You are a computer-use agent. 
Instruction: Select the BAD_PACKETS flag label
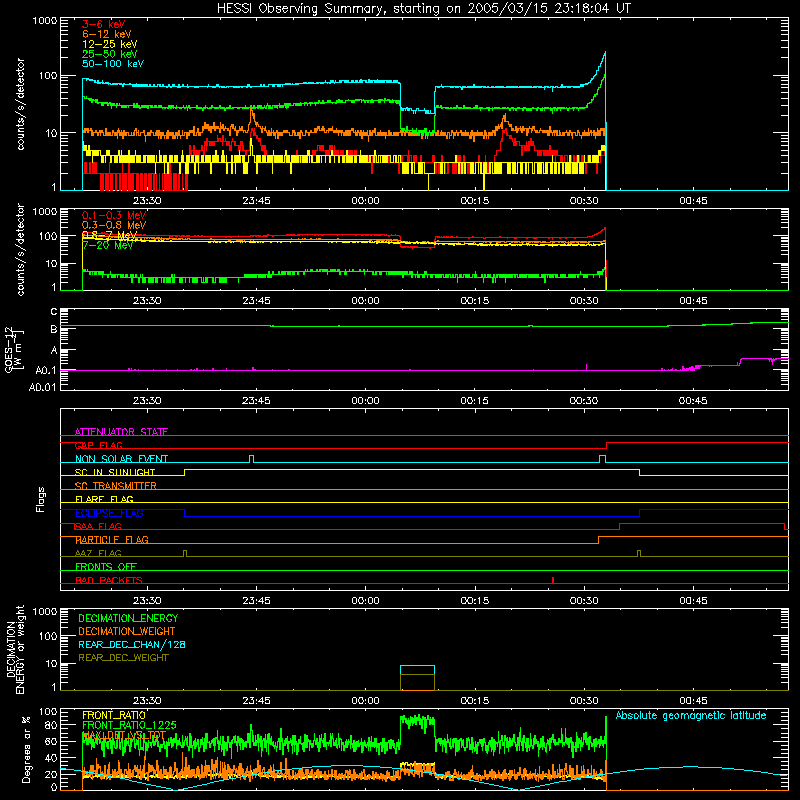point(109,580)
